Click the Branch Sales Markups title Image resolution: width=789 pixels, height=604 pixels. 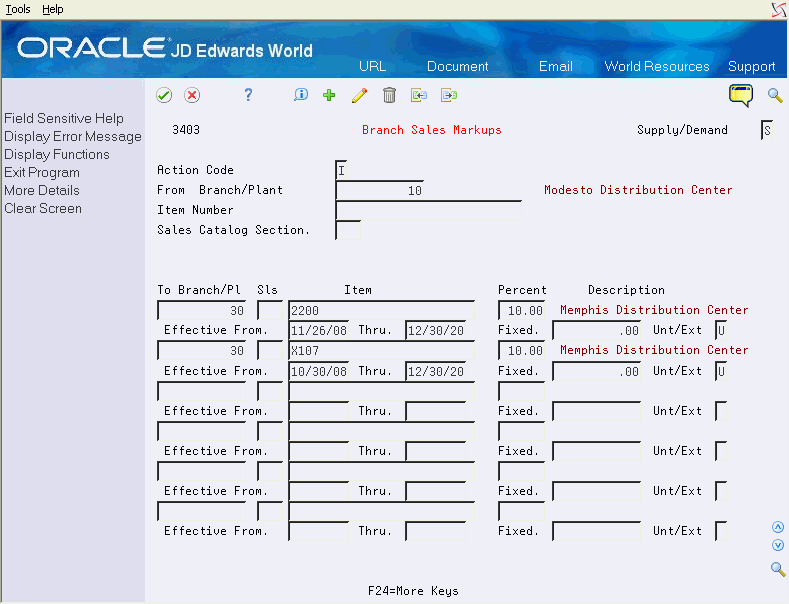(x=432, y=130)
